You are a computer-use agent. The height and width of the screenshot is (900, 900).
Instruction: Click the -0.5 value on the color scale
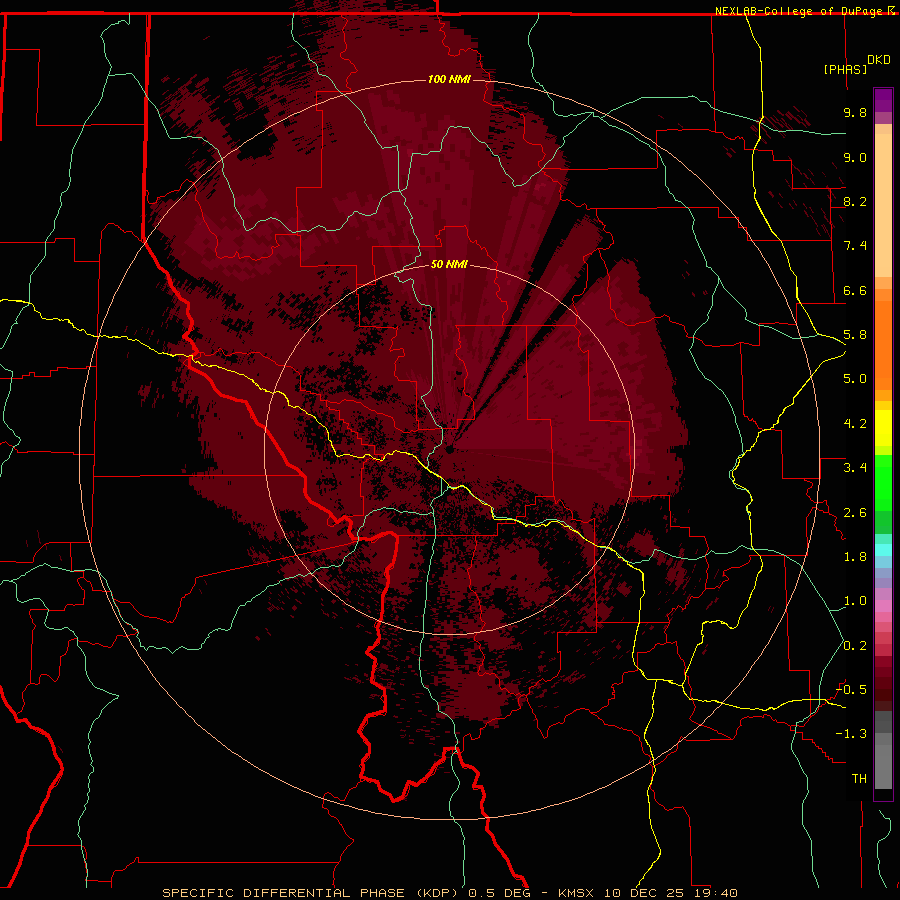[852, 690]
